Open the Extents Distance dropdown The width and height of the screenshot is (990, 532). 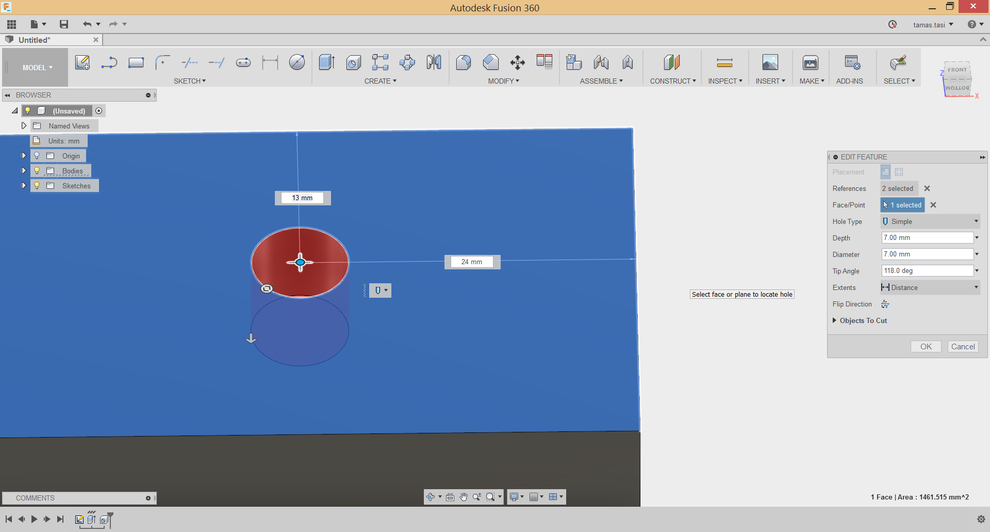point(930,287)
